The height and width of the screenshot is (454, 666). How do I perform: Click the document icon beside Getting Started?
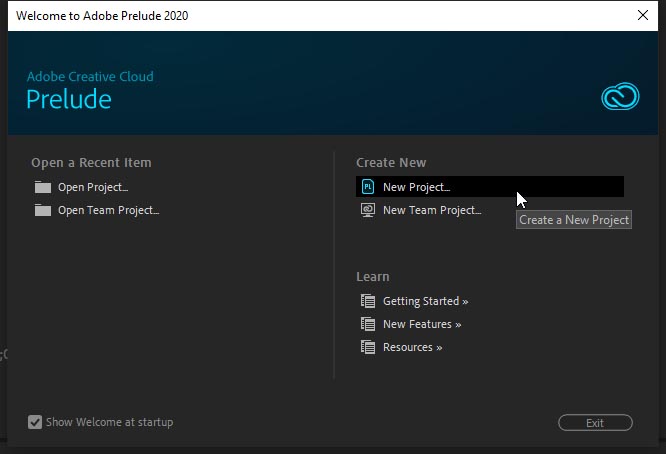[x=368, y=301]
